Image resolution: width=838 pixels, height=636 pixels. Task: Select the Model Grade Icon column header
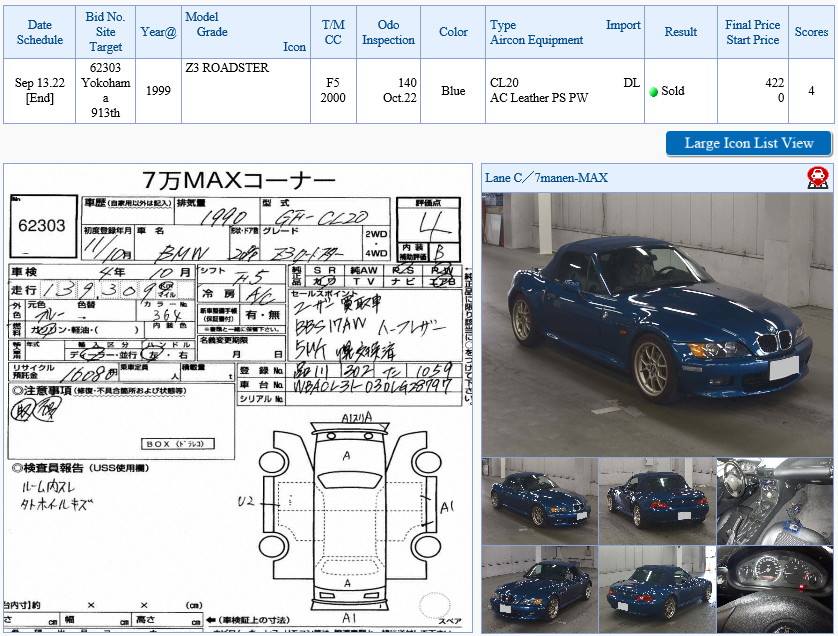pos(246,32)
